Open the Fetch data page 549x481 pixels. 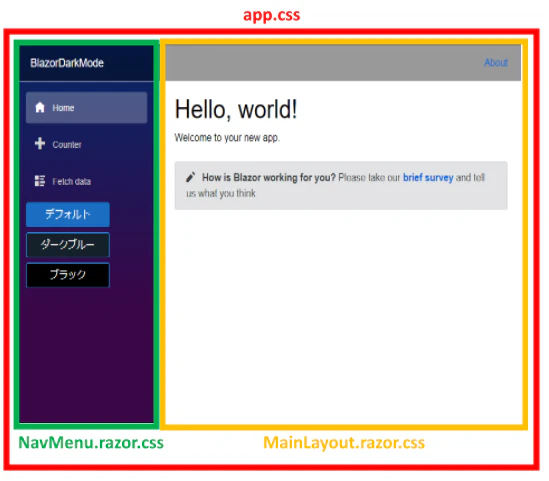pos(86,181)
